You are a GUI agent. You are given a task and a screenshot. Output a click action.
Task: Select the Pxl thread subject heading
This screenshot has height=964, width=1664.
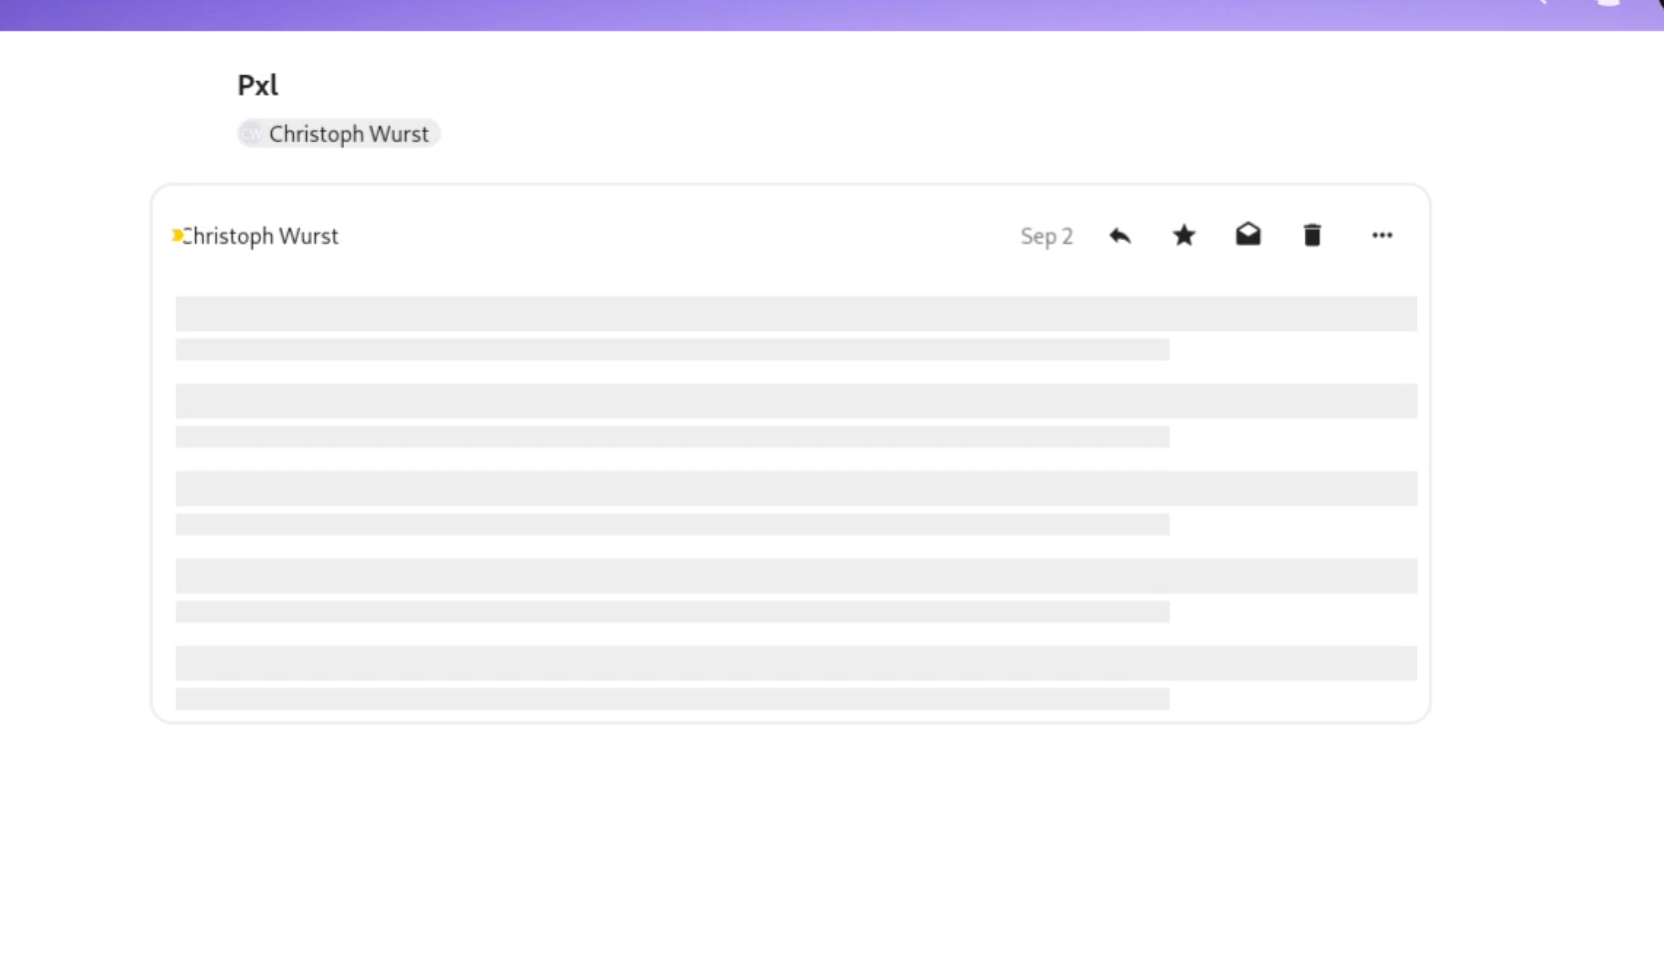click(257, 85)
